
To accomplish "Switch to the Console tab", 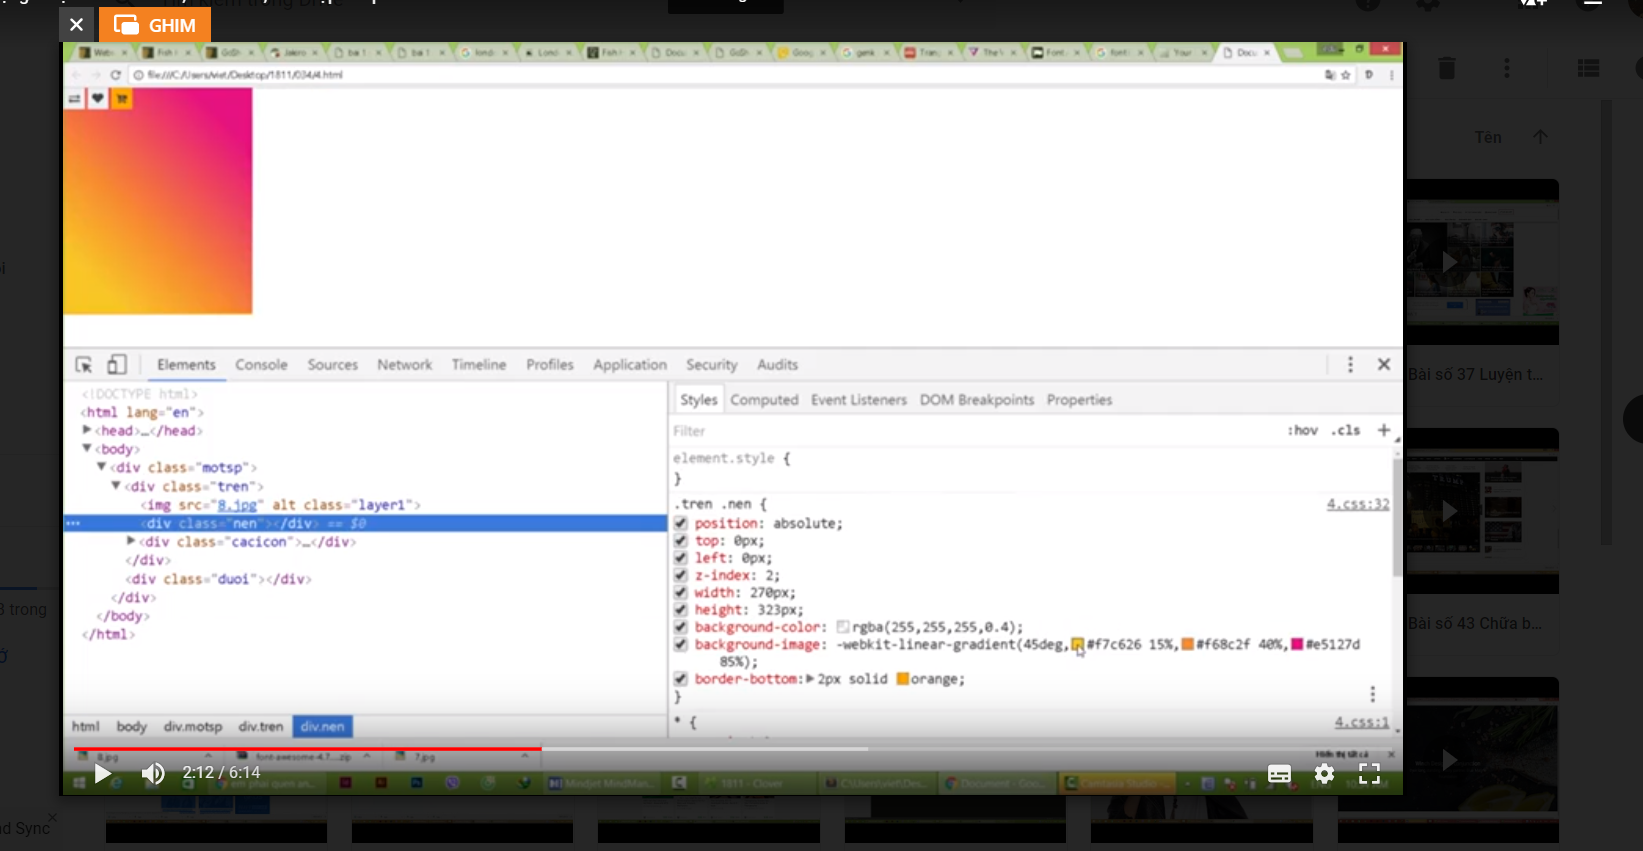I will [261, 365].
